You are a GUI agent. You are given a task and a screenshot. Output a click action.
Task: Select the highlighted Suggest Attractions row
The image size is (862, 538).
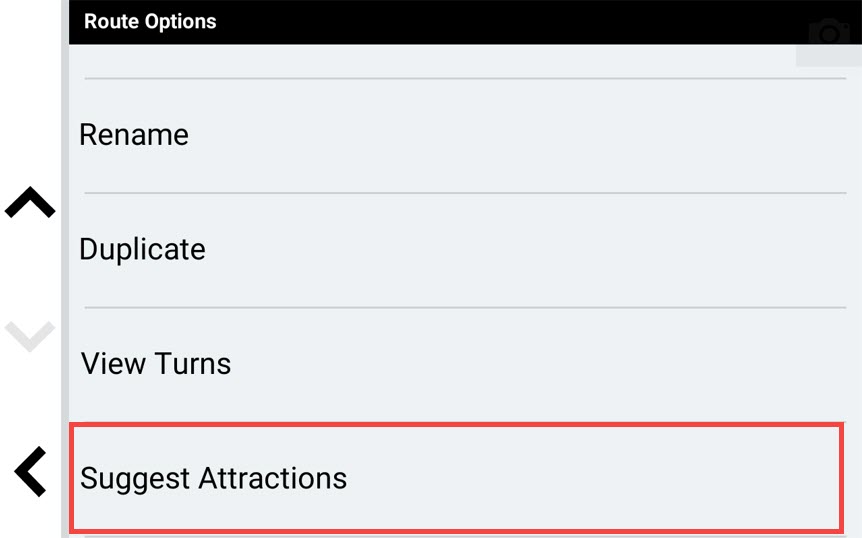(x=457, y=478)
